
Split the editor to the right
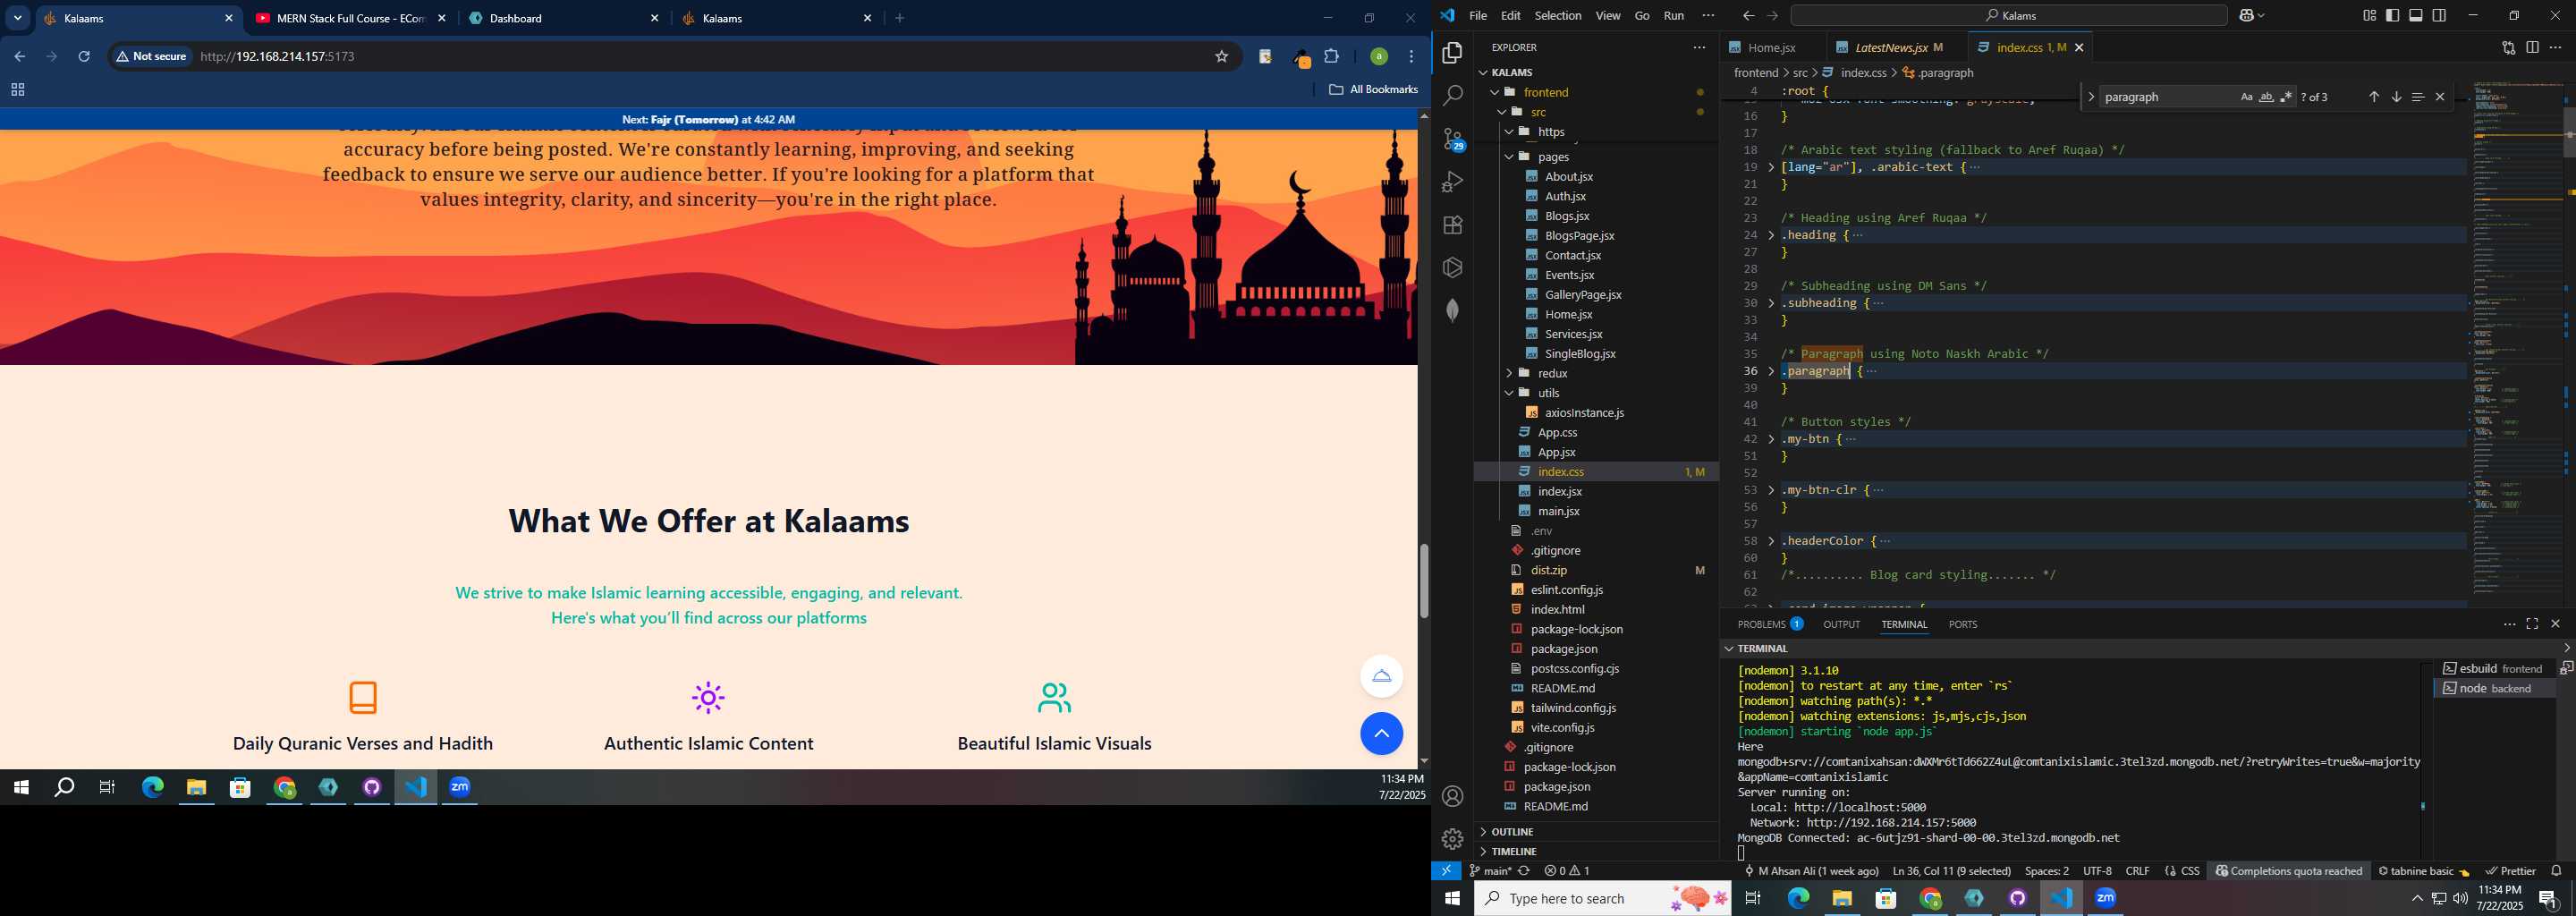pos(2531,48)
